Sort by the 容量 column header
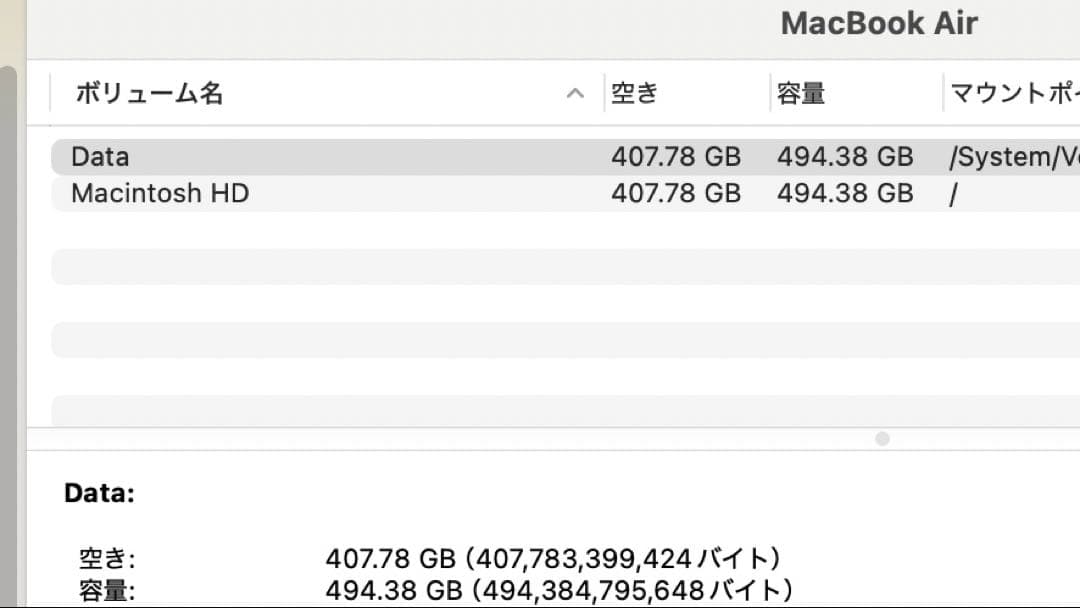This screenshot has height=608, width=1080. (801, 92)
